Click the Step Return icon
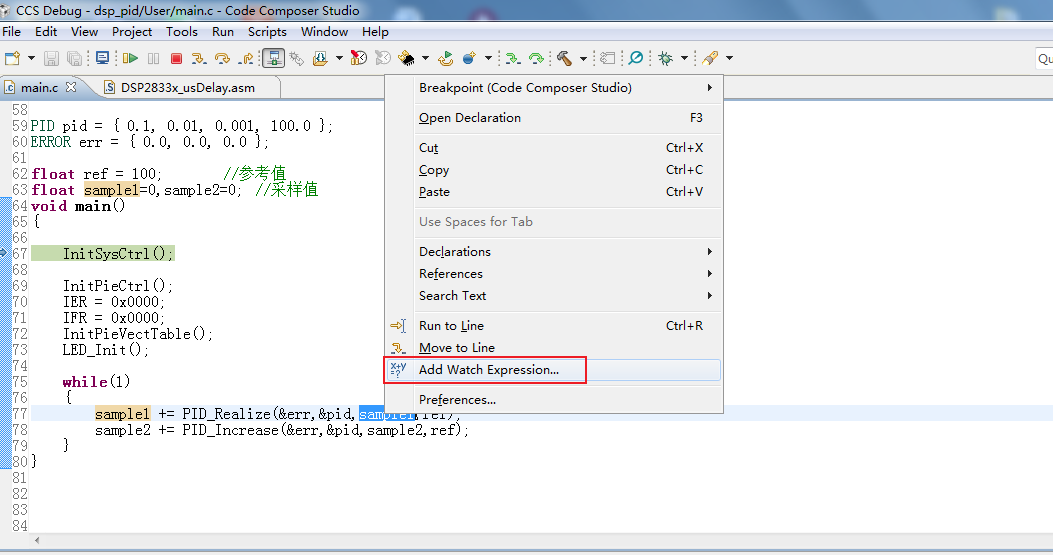The image size is (1053, 555). click(246, 58)
